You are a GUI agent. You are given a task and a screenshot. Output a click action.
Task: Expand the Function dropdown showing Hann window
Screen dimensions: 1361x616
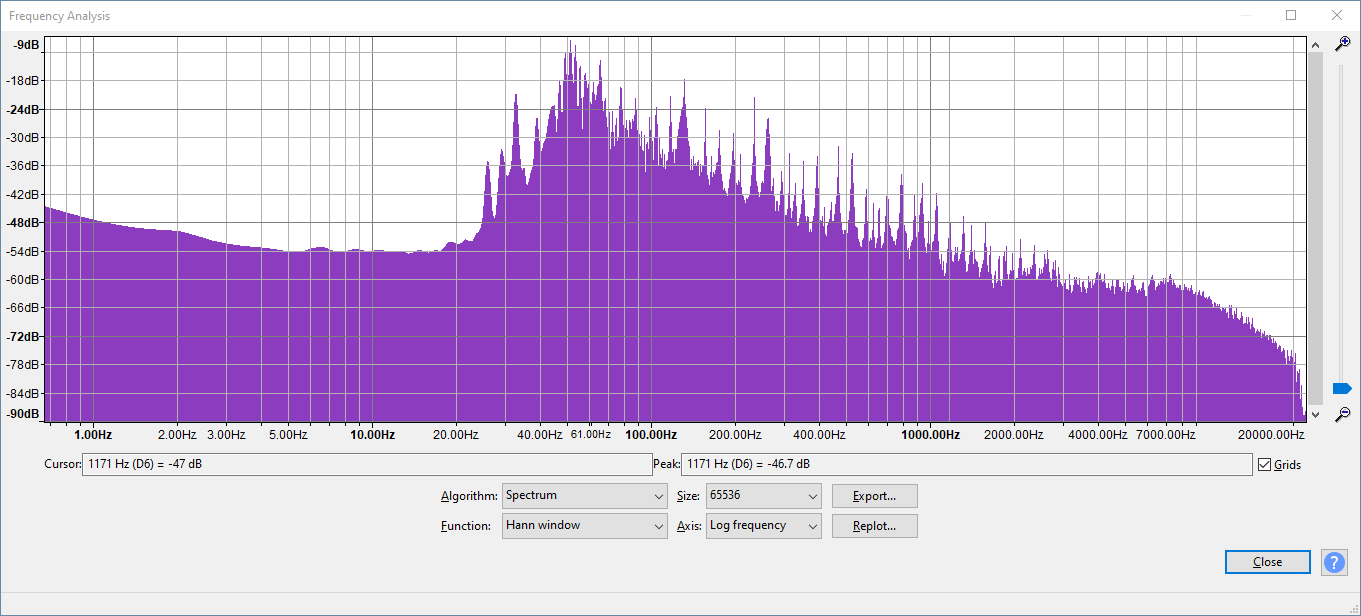[x=584, y=526]
